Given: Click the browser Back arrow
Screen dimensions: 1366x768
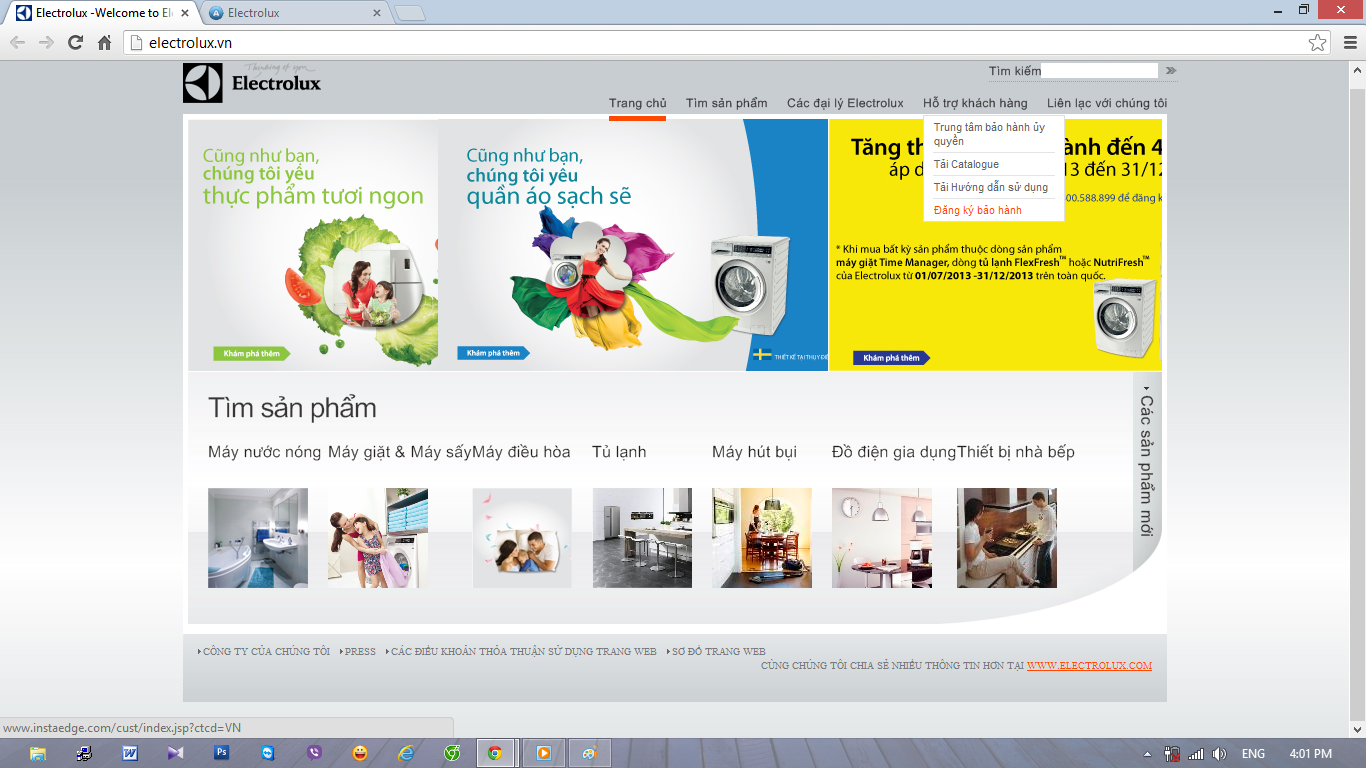Looking at the screenshot, I should click(x=17, y=42).
